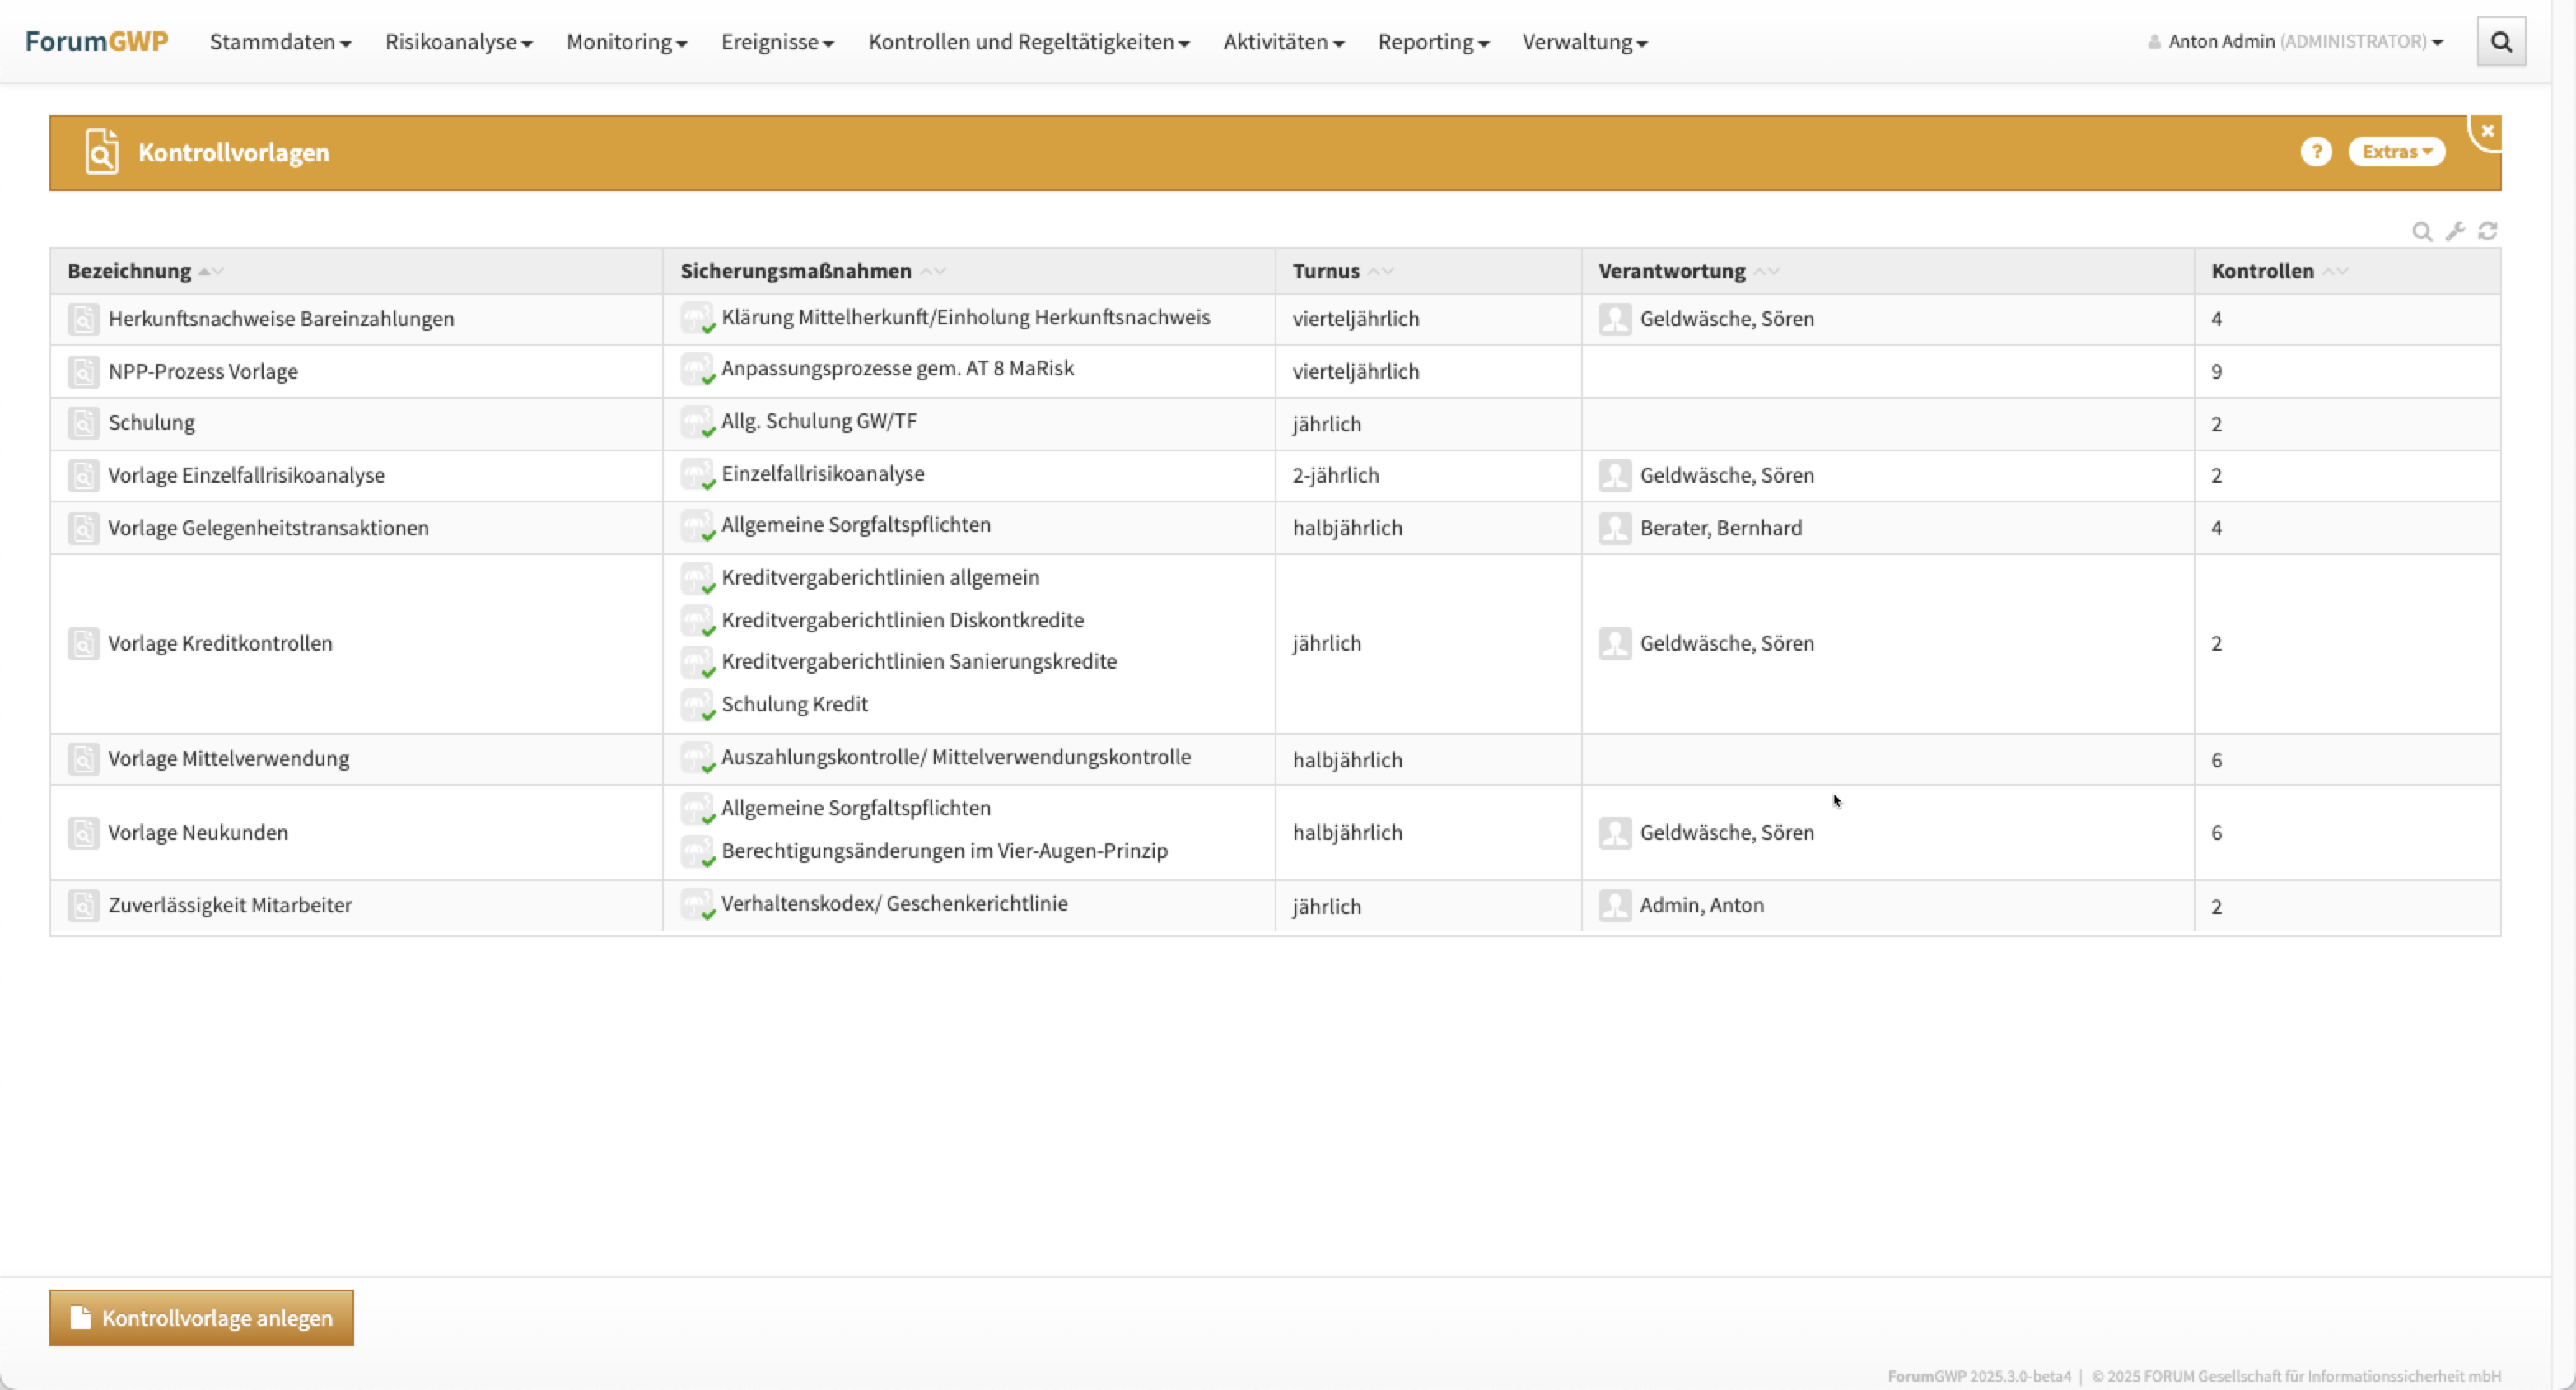Click the table search magnifier icon
Image resolution: width=2576 pixels, height=1390 pixels.
point(2421,232)
